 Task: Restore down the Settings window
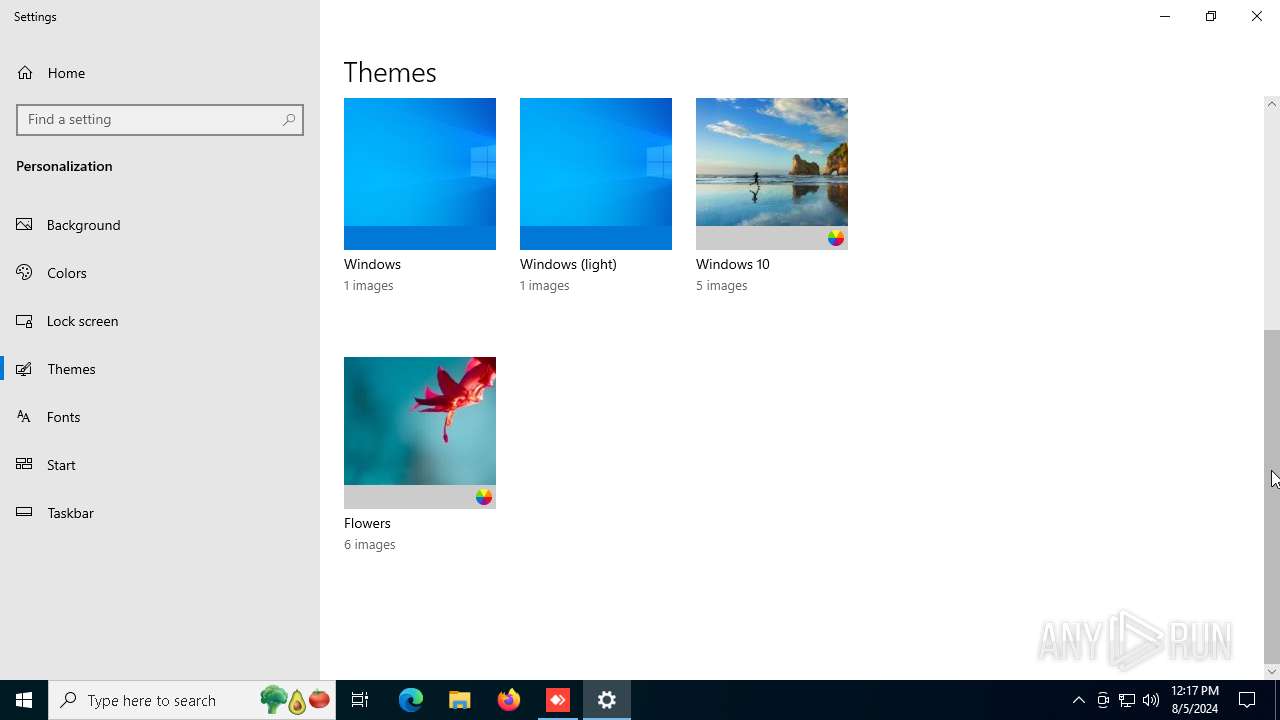pyautogui.click(x=1211, y=16)
